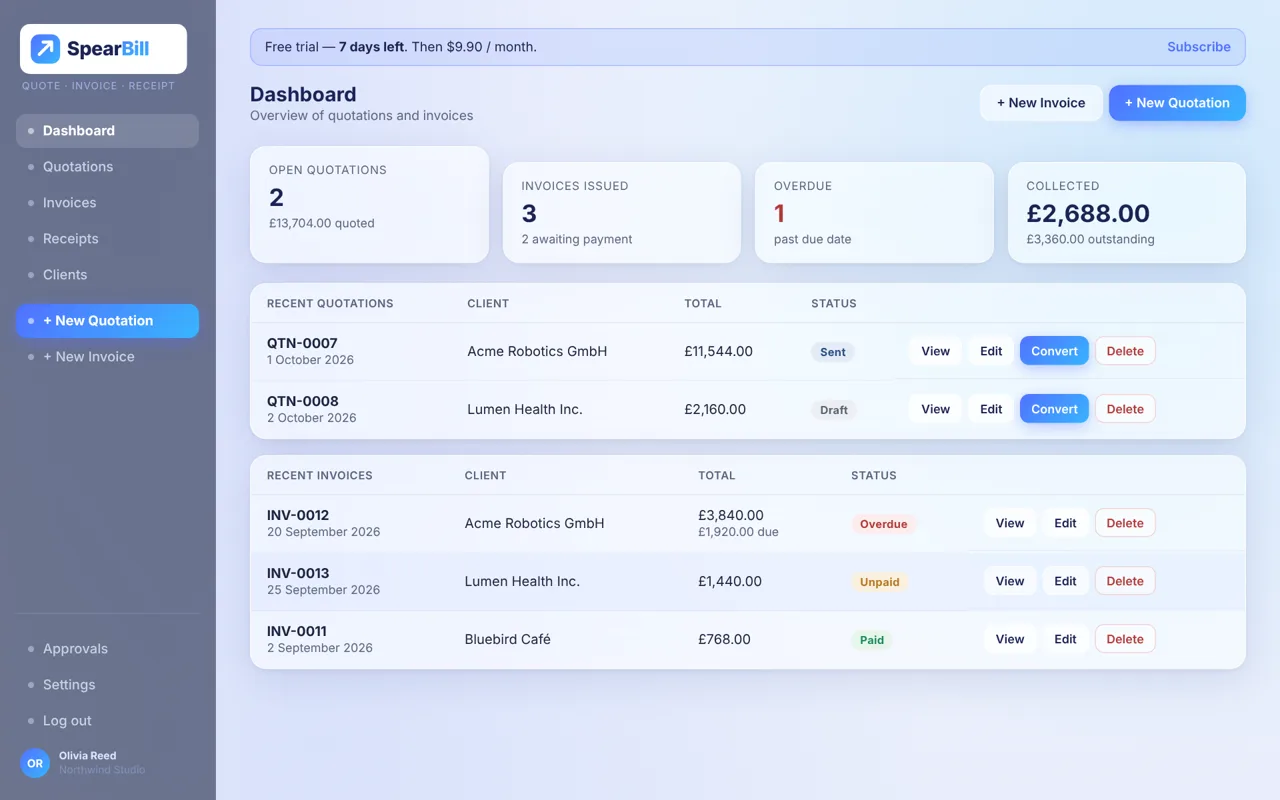The width and height of the screenshot is (1280, 800).
Task: Edit invoice INV-0013
Action: pos(1066,581)
